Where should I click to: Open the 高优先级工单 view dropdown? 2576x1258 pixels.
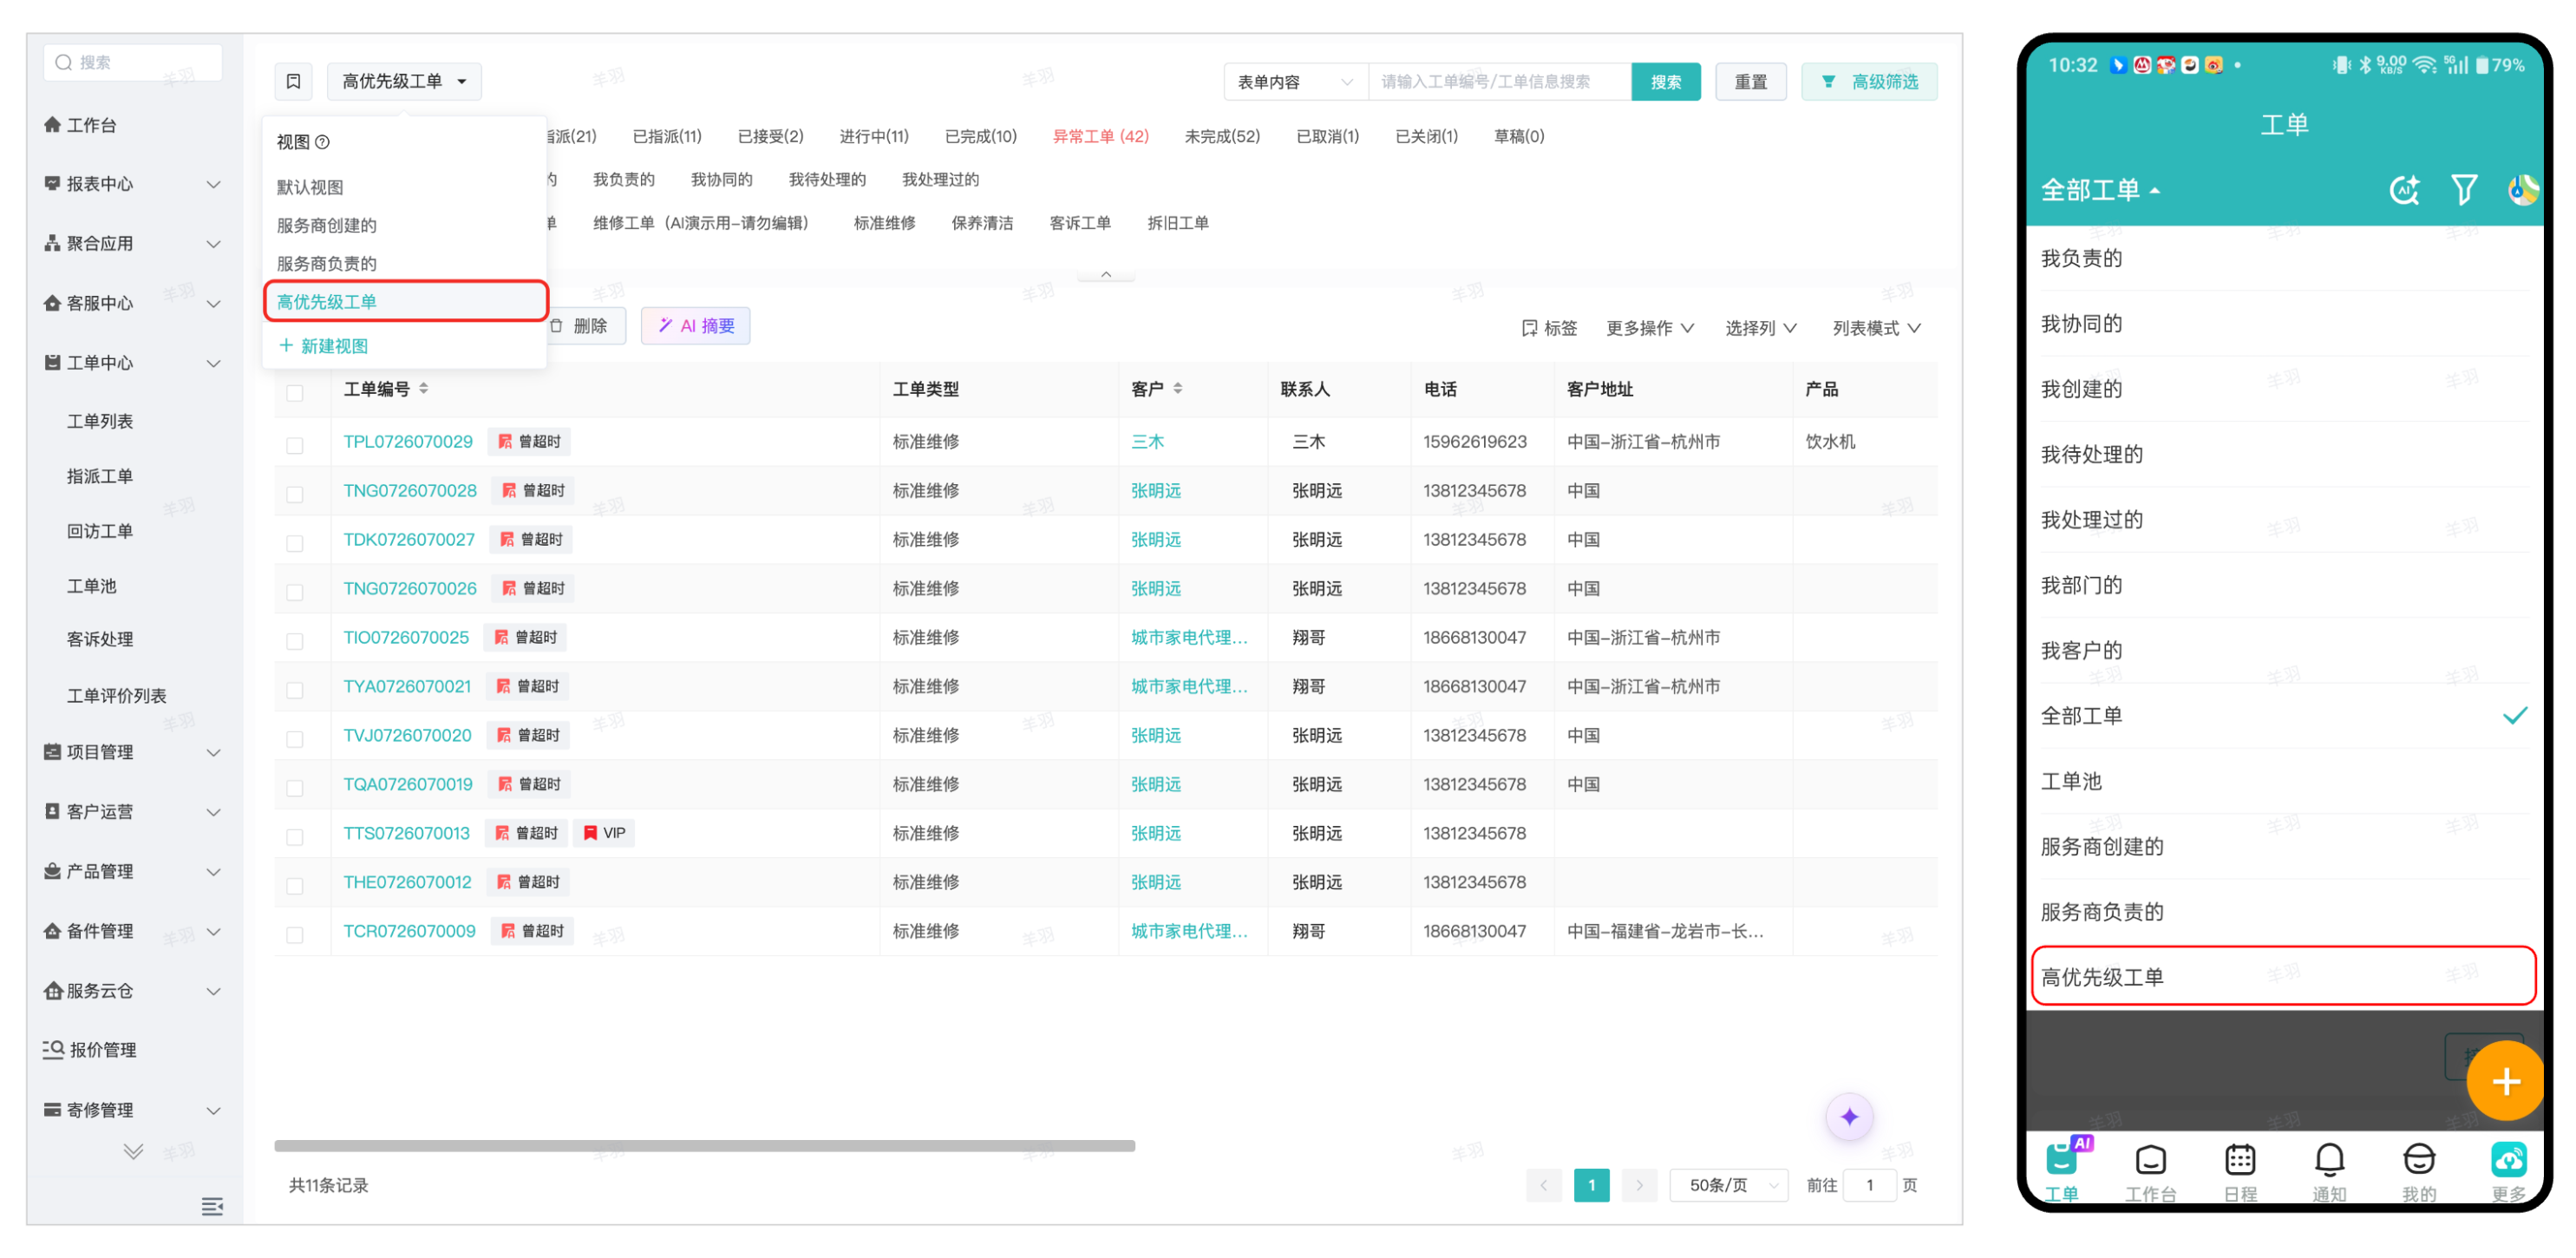coord(404,81)
